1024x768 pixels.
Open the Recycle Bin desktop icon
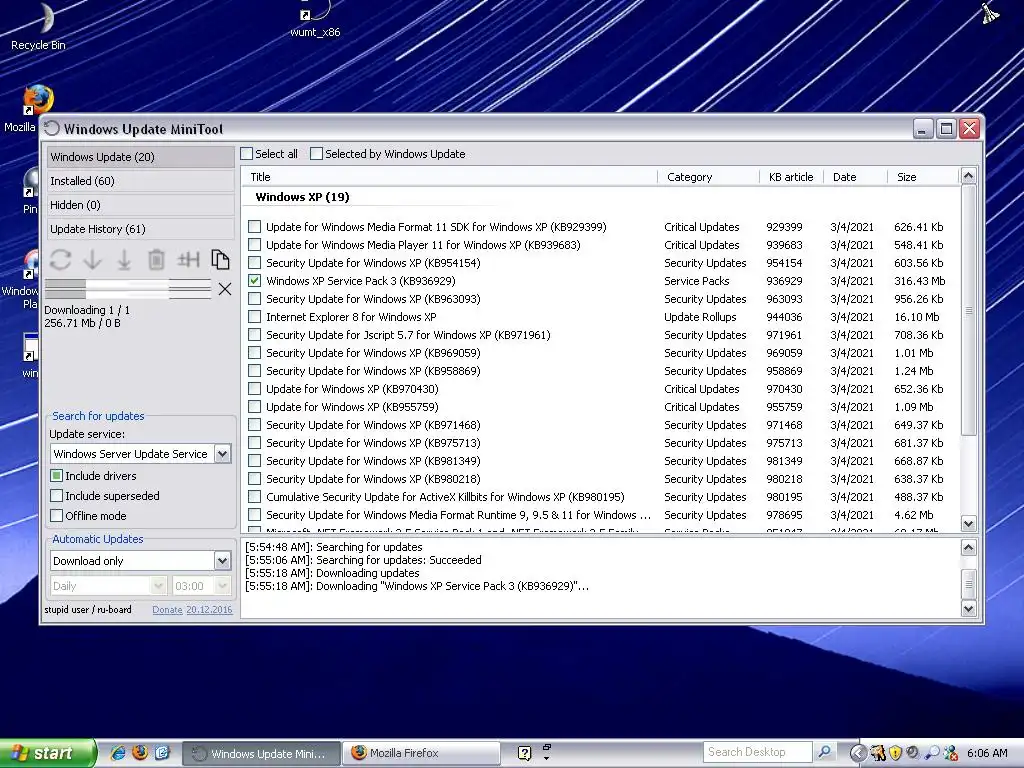[39, 27]
